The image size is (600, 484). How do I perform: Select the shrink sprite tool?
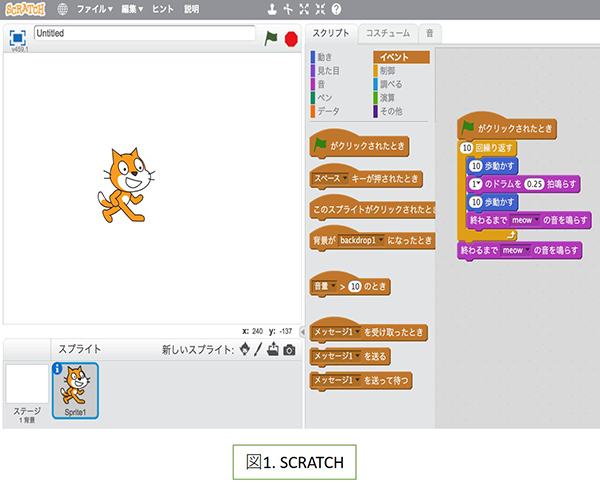tap(320, 9)
